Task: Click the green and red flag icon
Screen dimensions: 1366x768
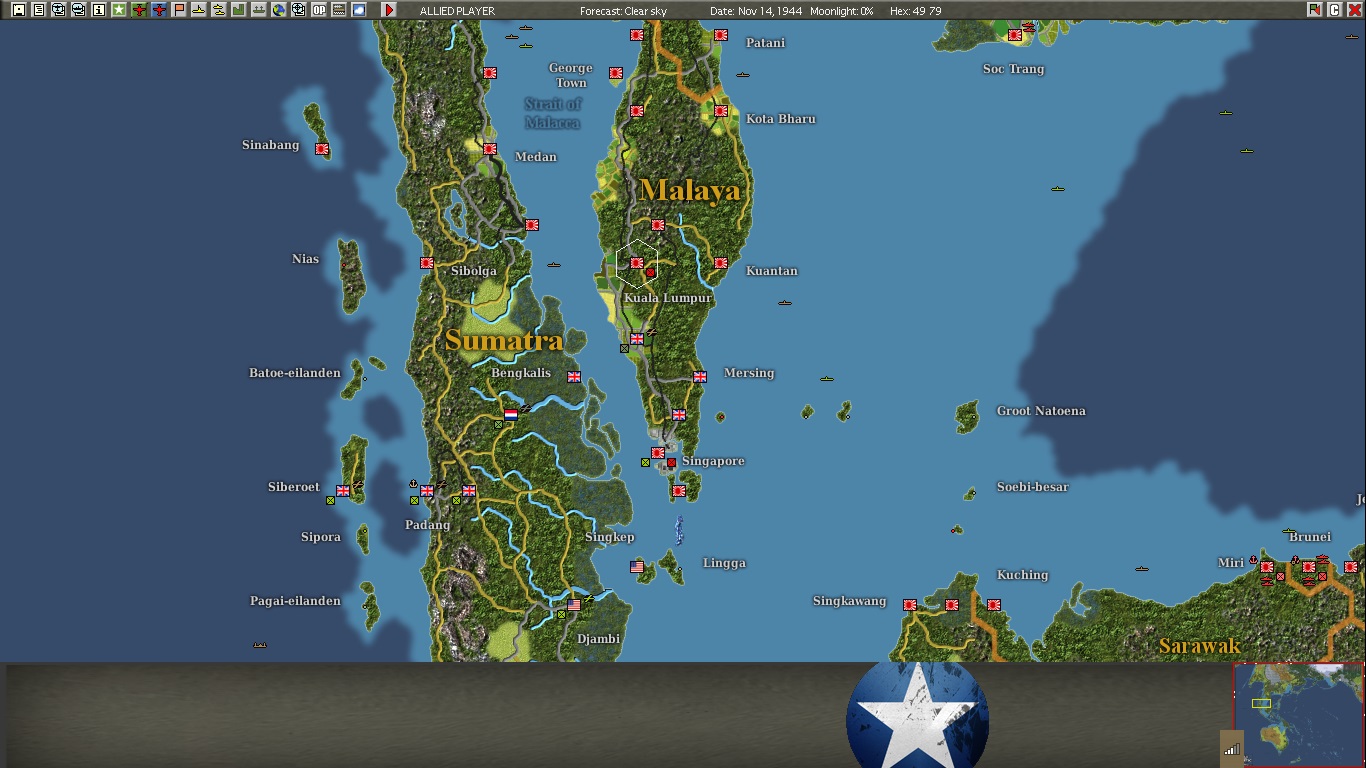Action: pos(1314,10)
